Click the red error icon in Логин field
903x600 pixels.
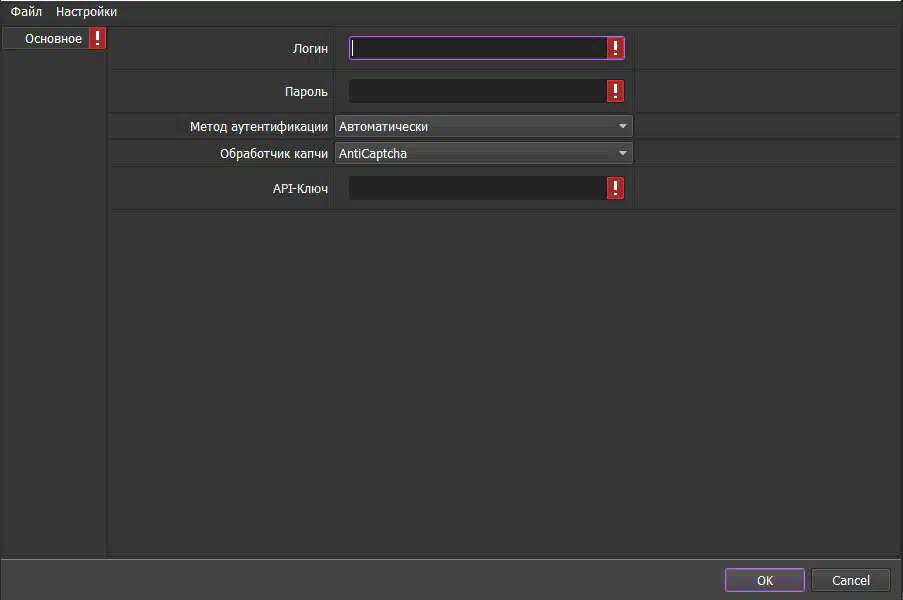coord(616,48)
